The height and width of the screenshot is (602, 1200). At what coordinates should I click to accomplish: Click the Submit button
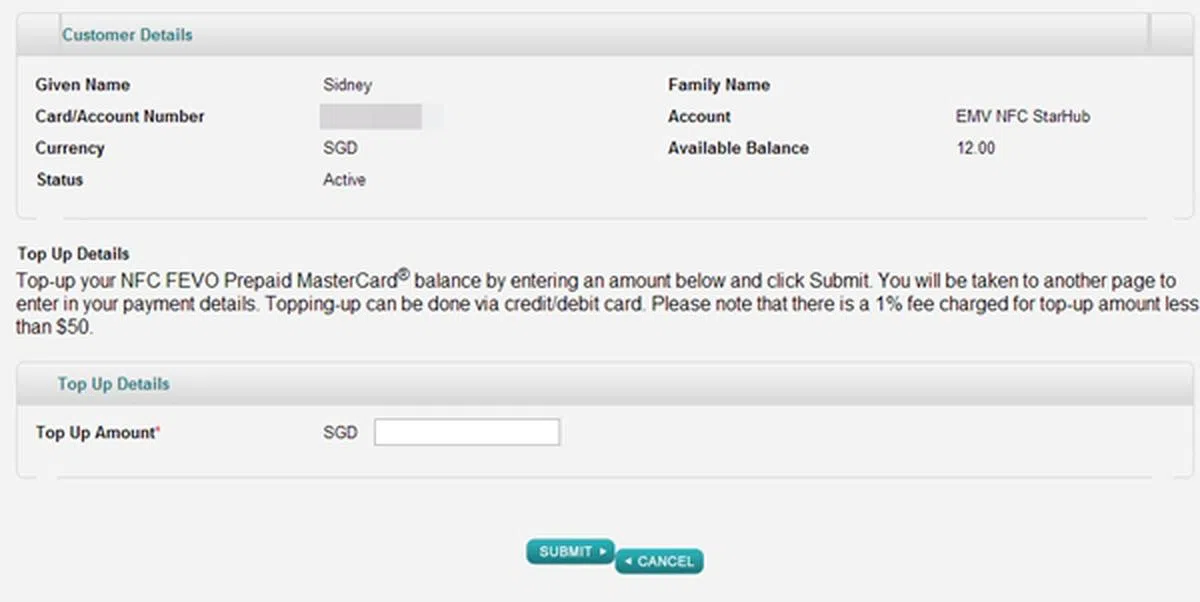(569, 552)
